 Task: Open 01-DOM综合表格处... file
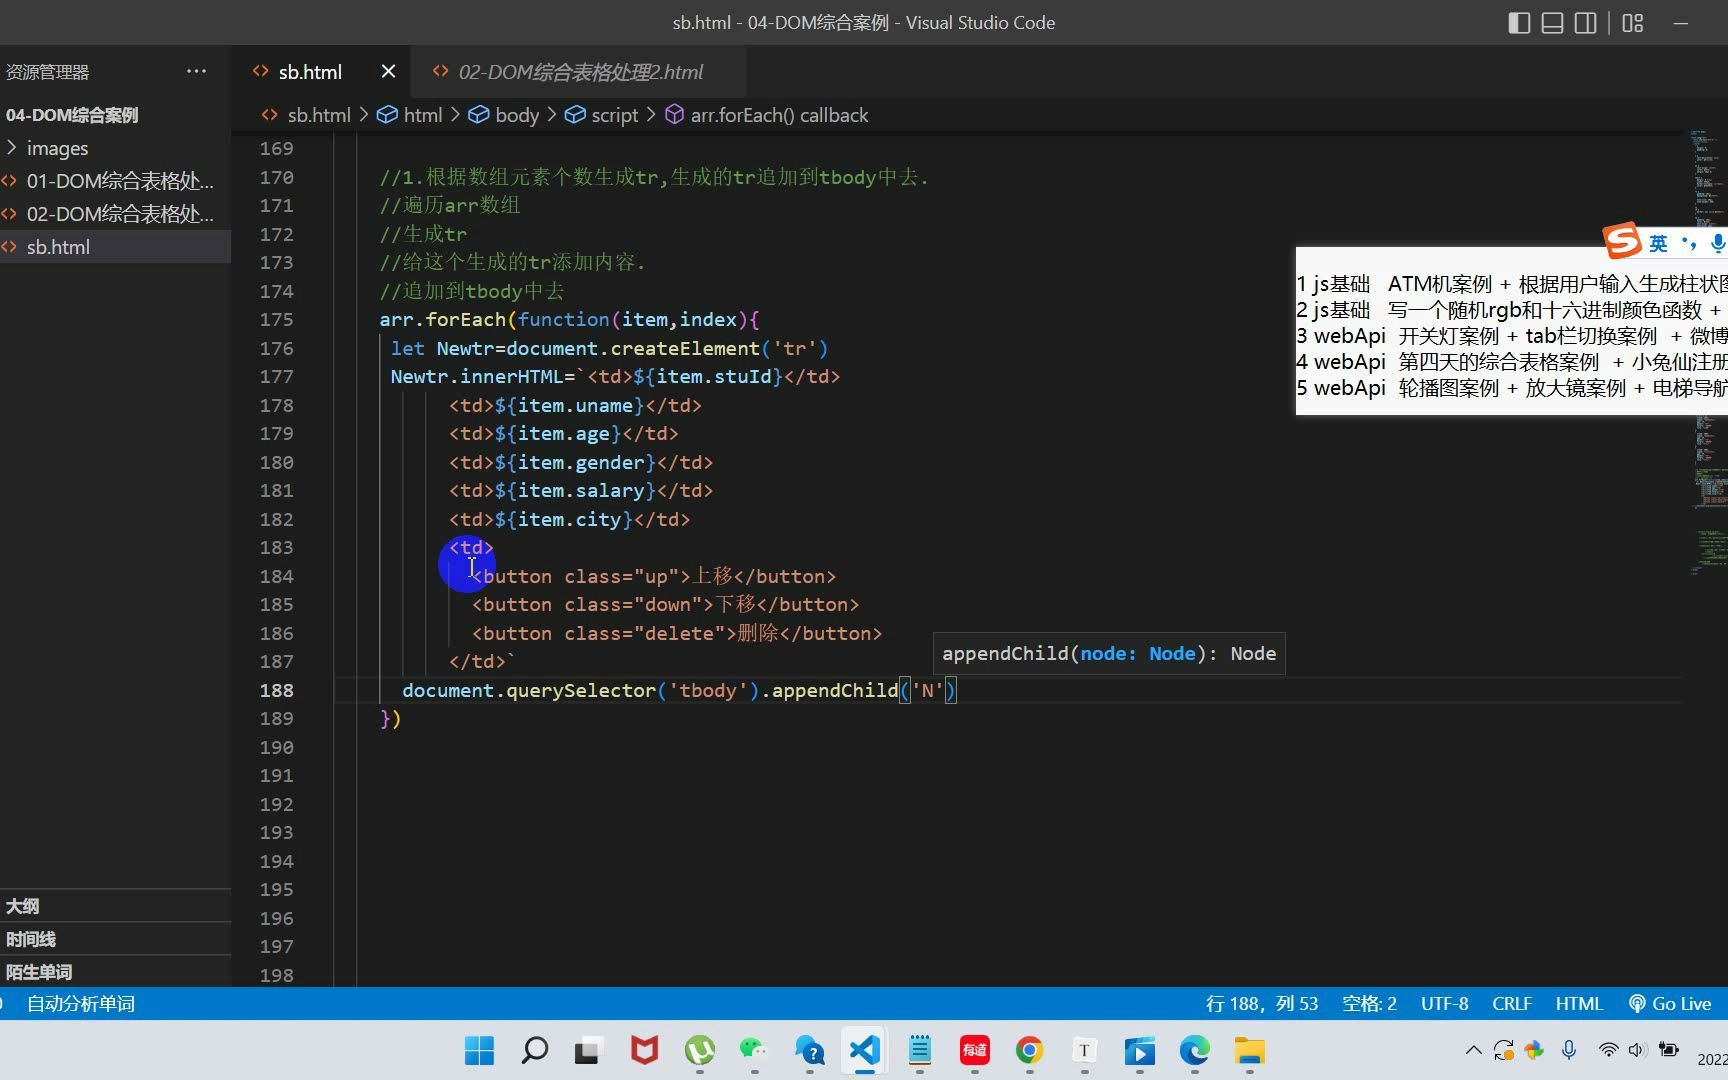pos(115,181)
